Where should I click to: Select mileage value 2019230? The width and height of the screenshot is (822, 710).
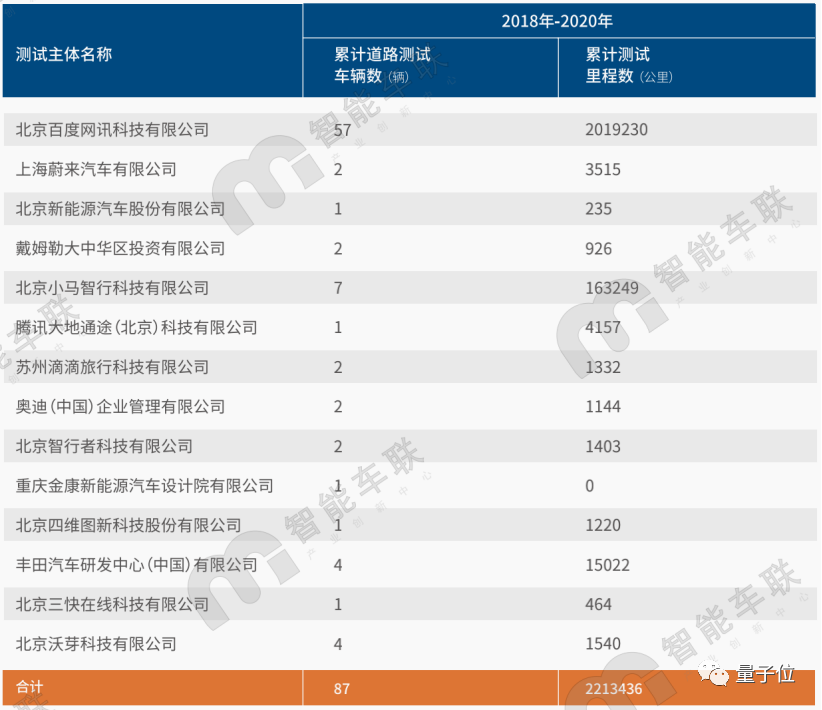tap(616, 130)
